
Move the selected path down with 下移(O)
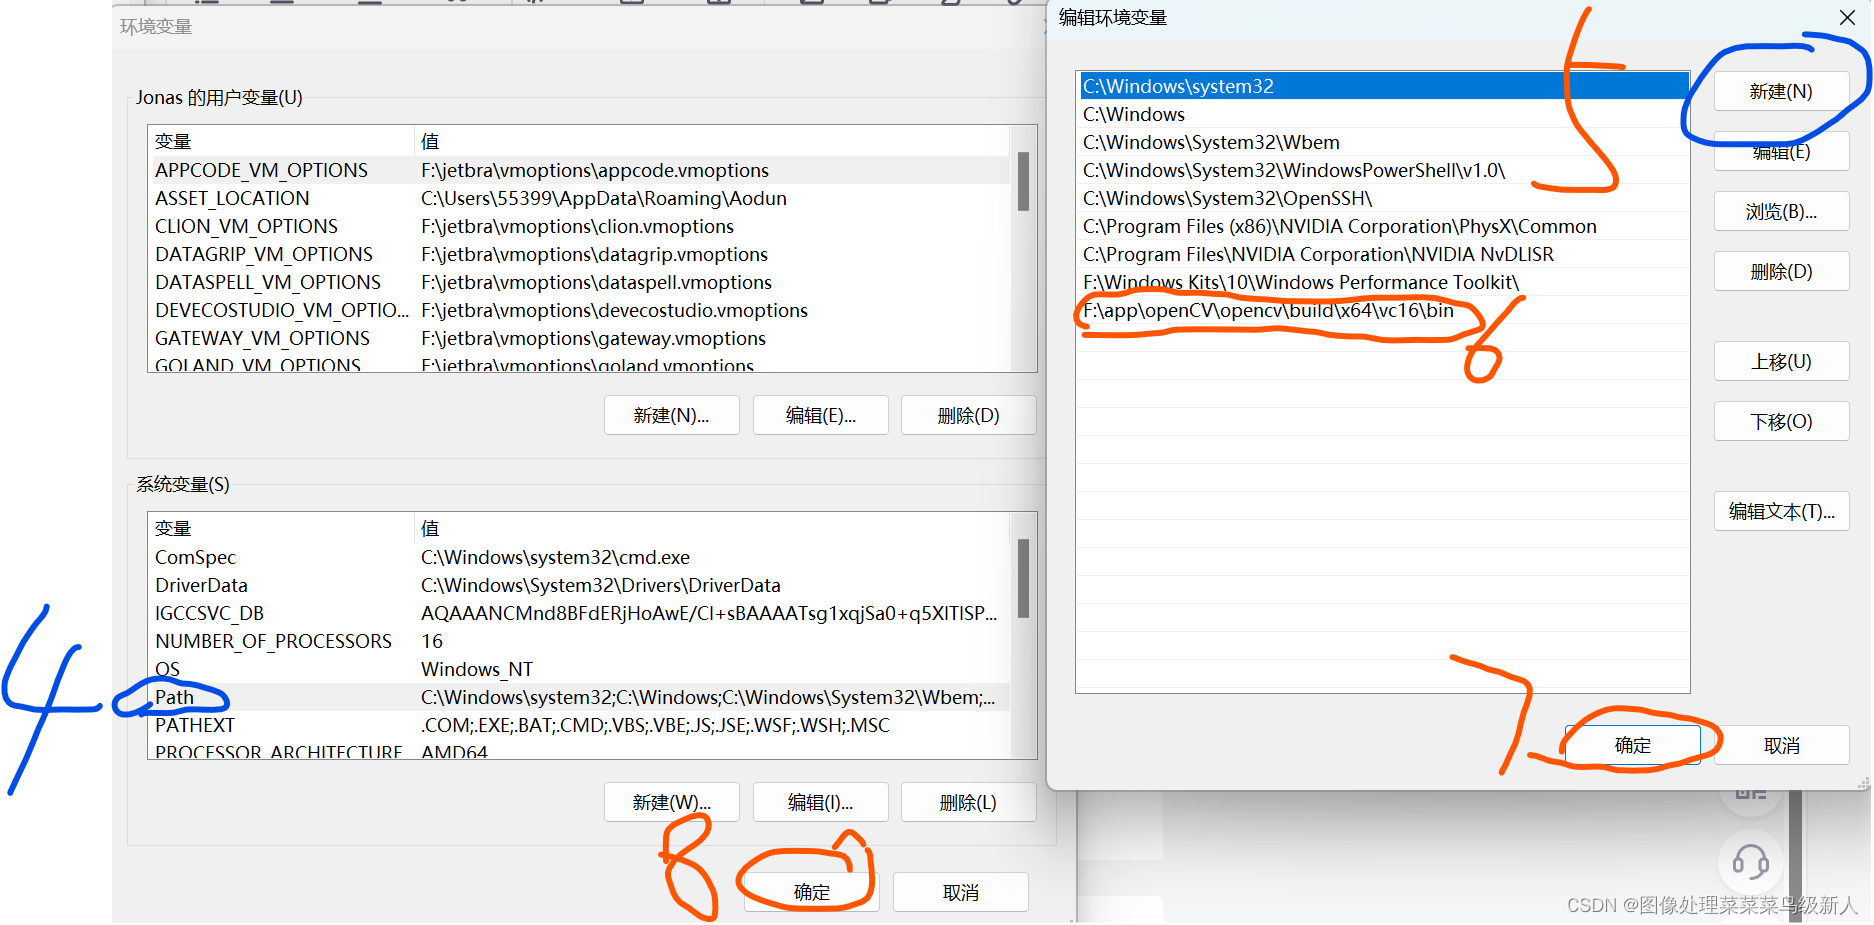1780,421
